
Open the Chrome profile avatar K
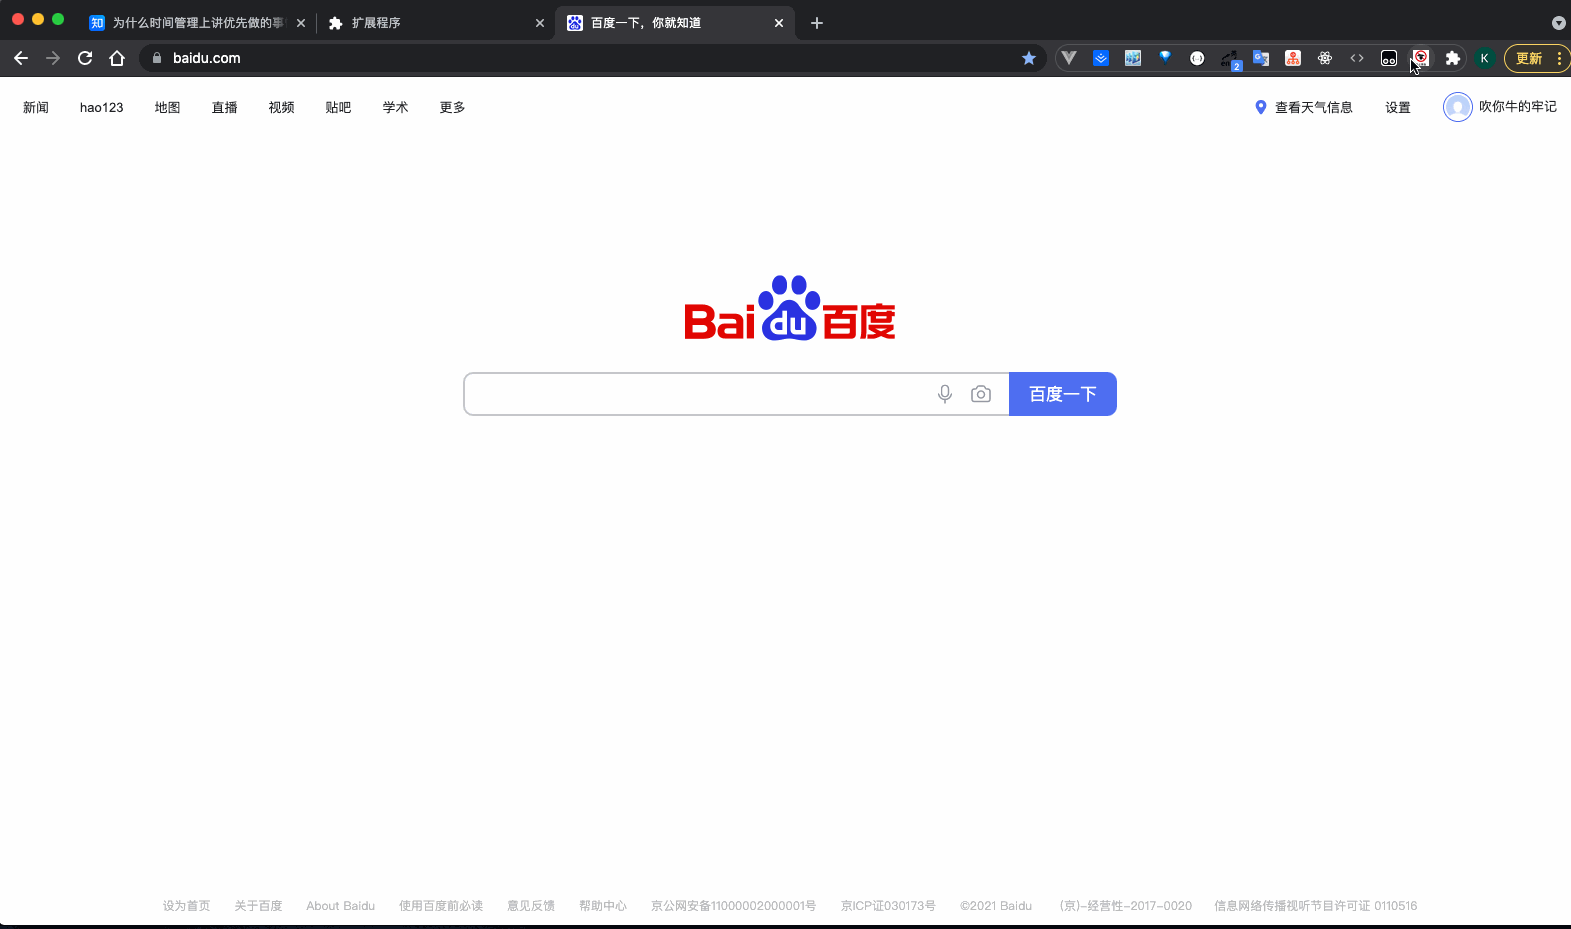coord(1485,58)
